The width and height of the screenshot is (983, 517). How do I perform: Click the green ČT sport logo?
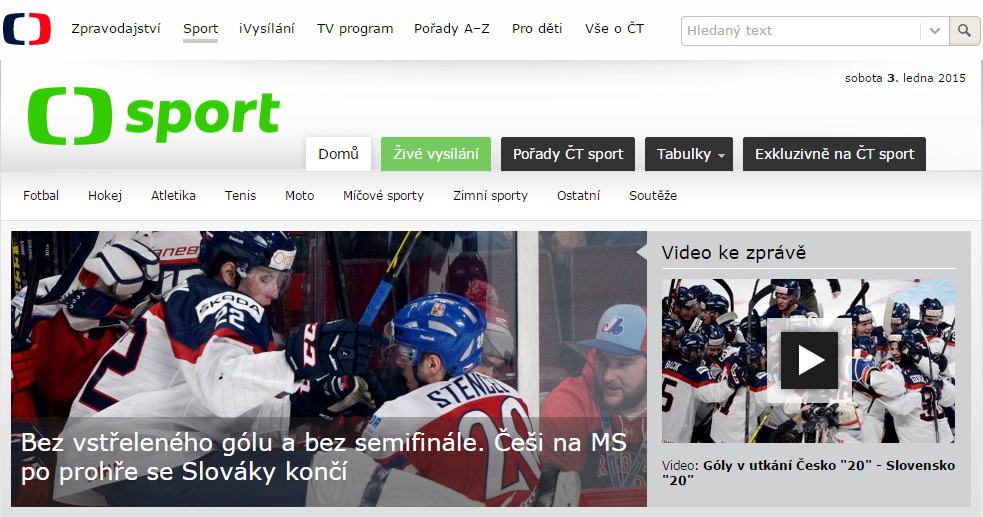[154, 116]
